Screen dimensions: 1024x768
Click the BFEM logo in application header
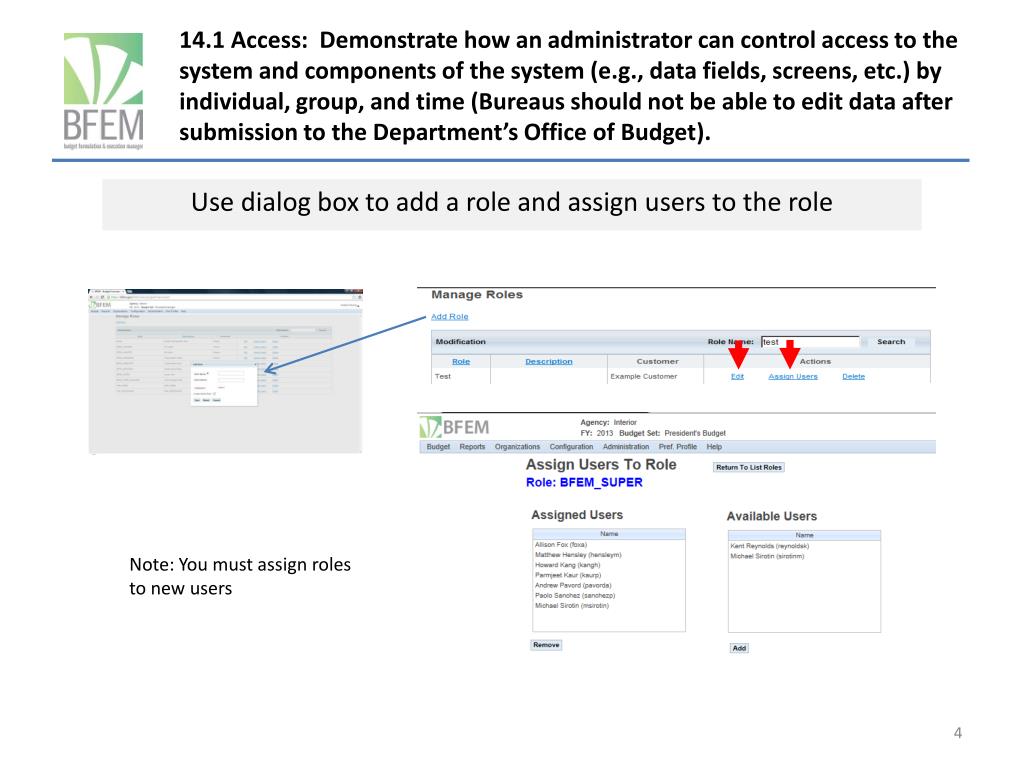pos(455,428)
